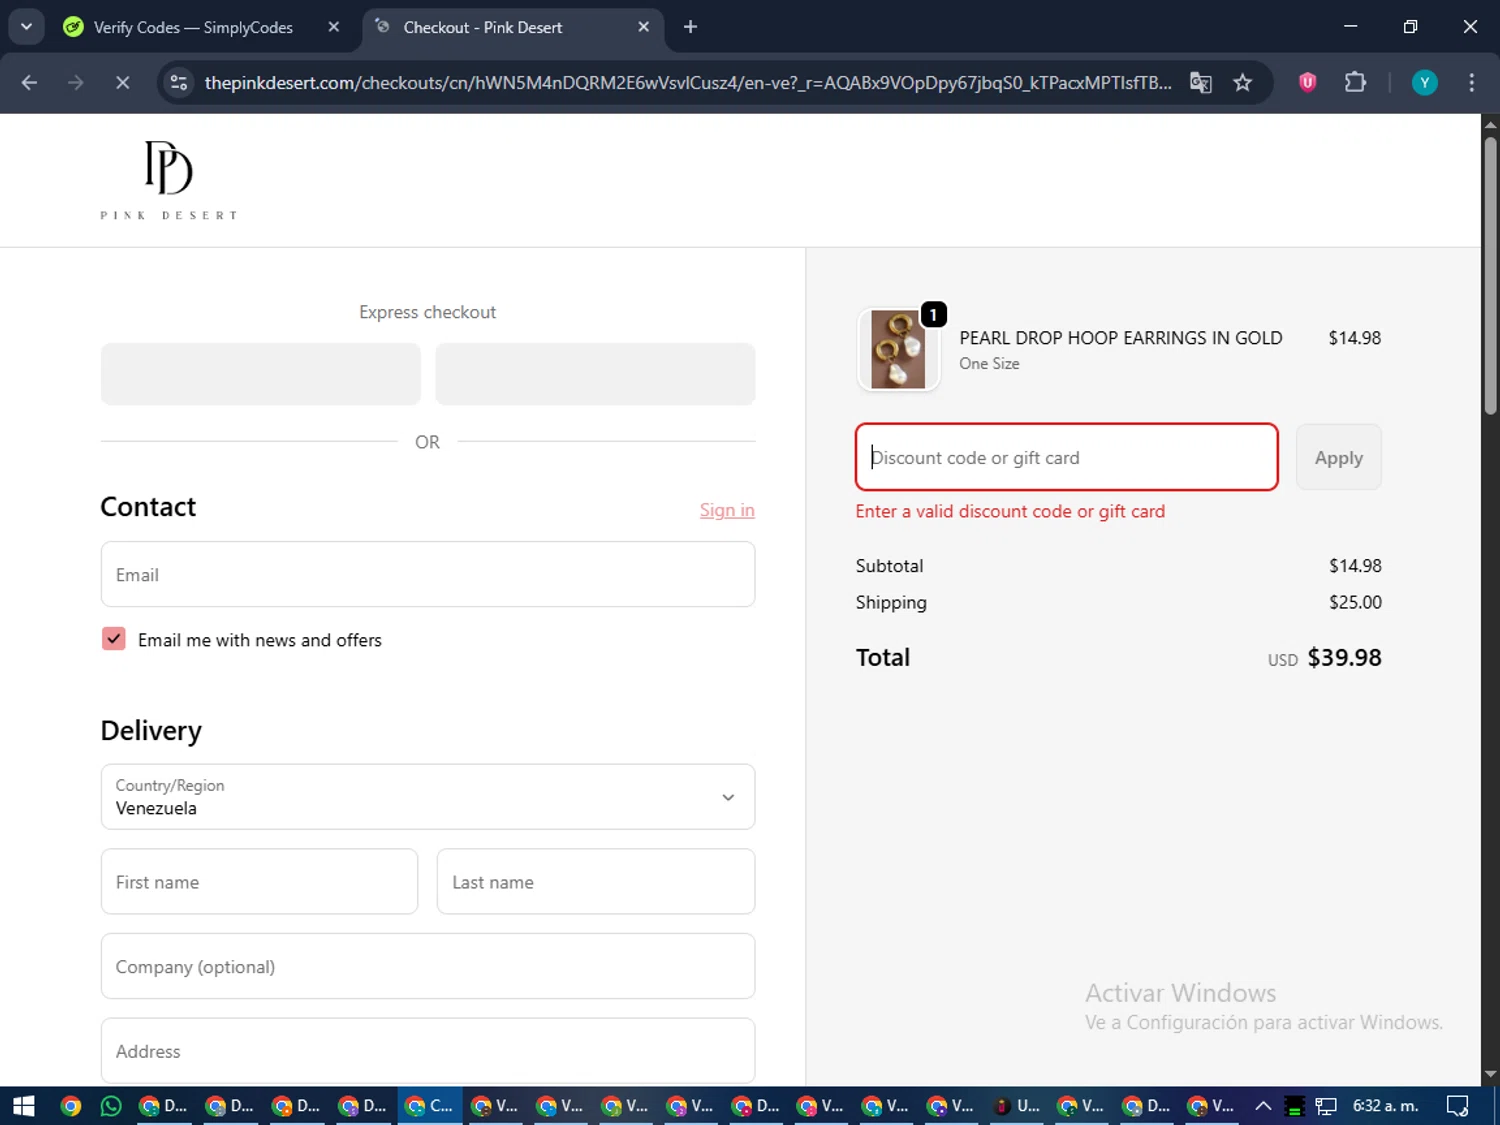Switch to Verify Codes — SimplyCodes tab
The width and height of the screenshot is (1500, 1125).
click(193, 27)
